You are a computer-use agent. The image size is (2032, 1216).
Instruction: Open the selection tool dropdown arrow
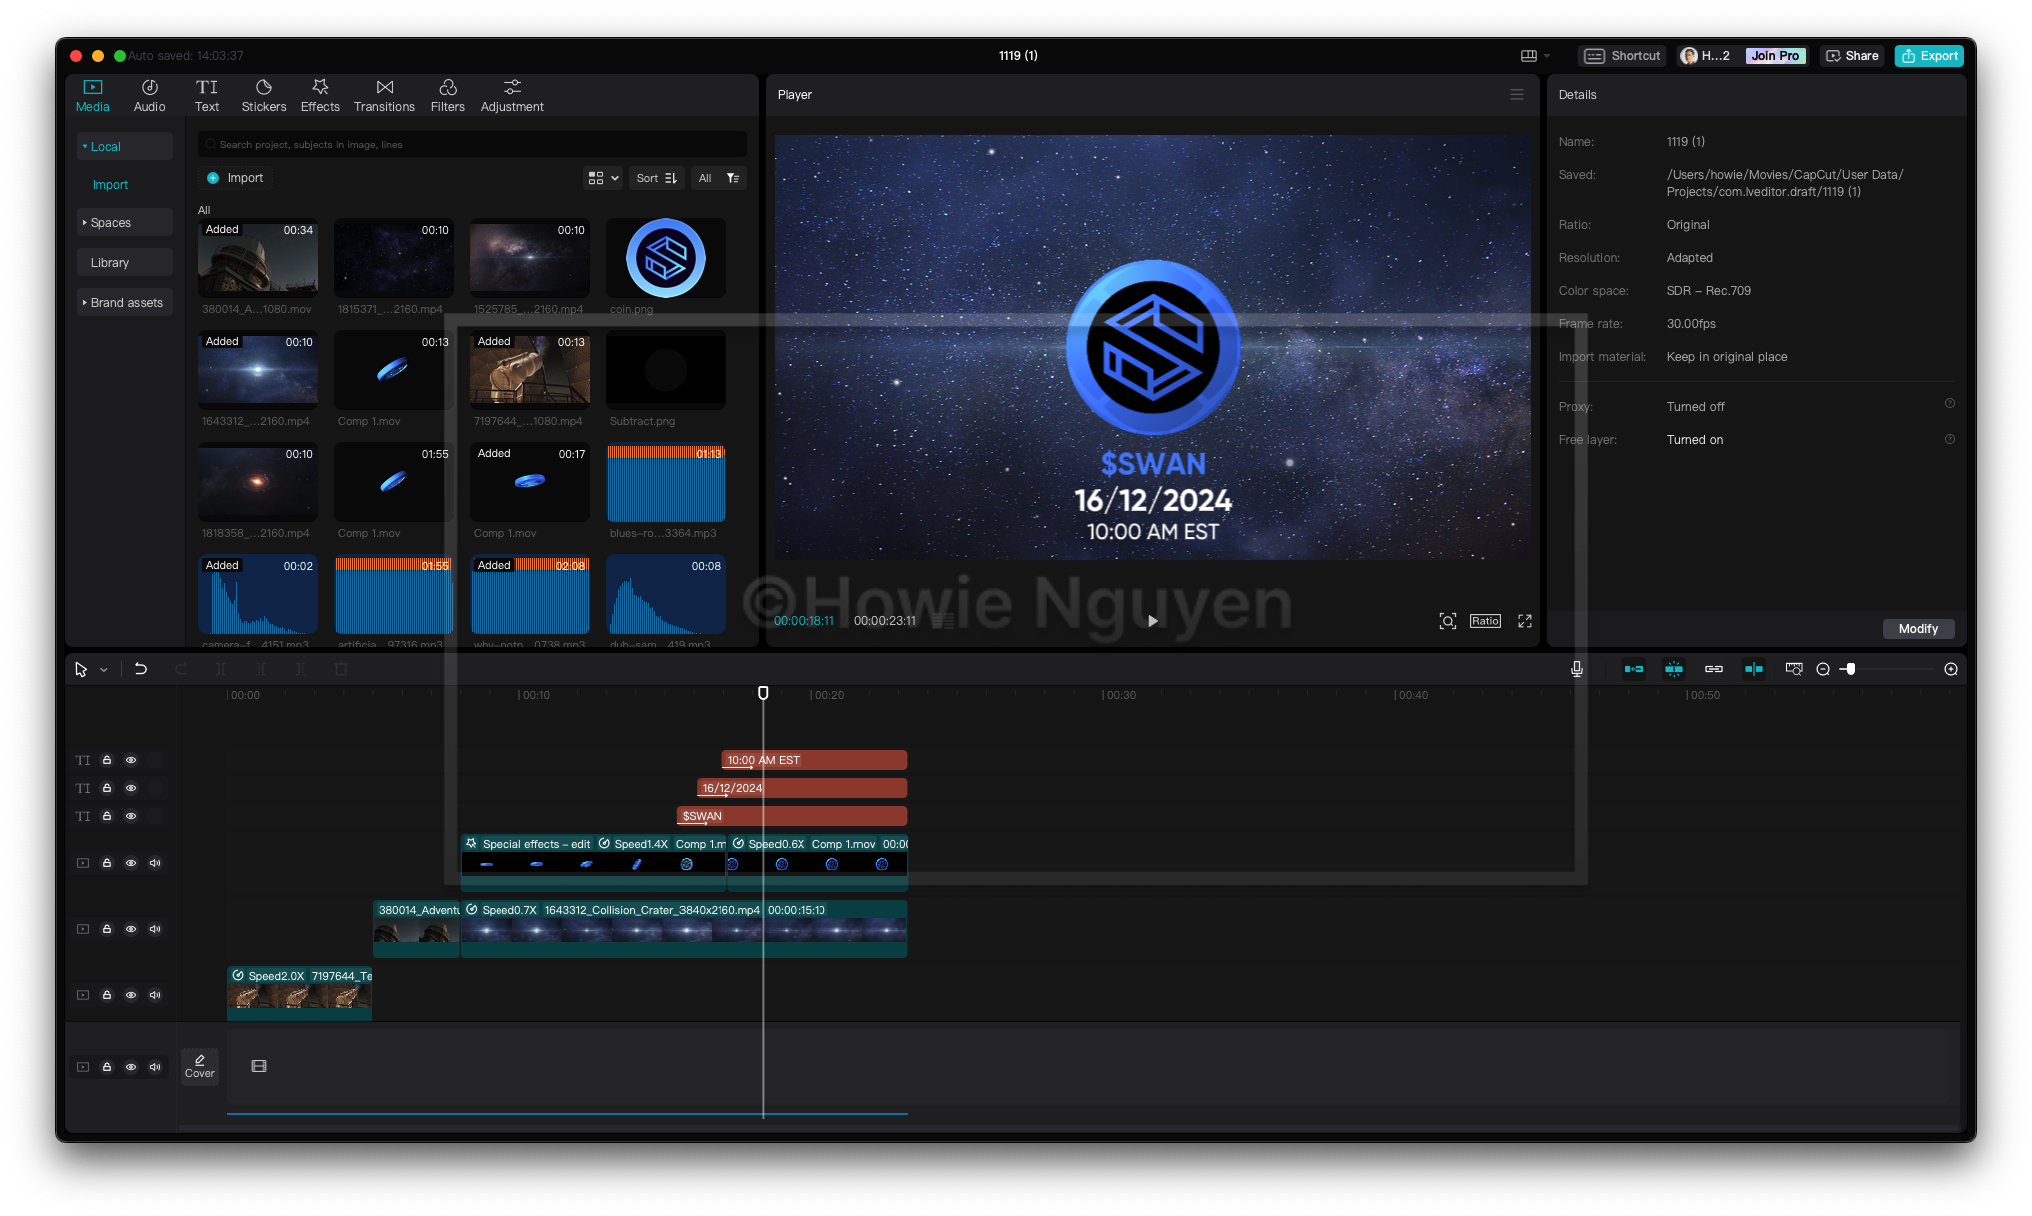(104, 670)
